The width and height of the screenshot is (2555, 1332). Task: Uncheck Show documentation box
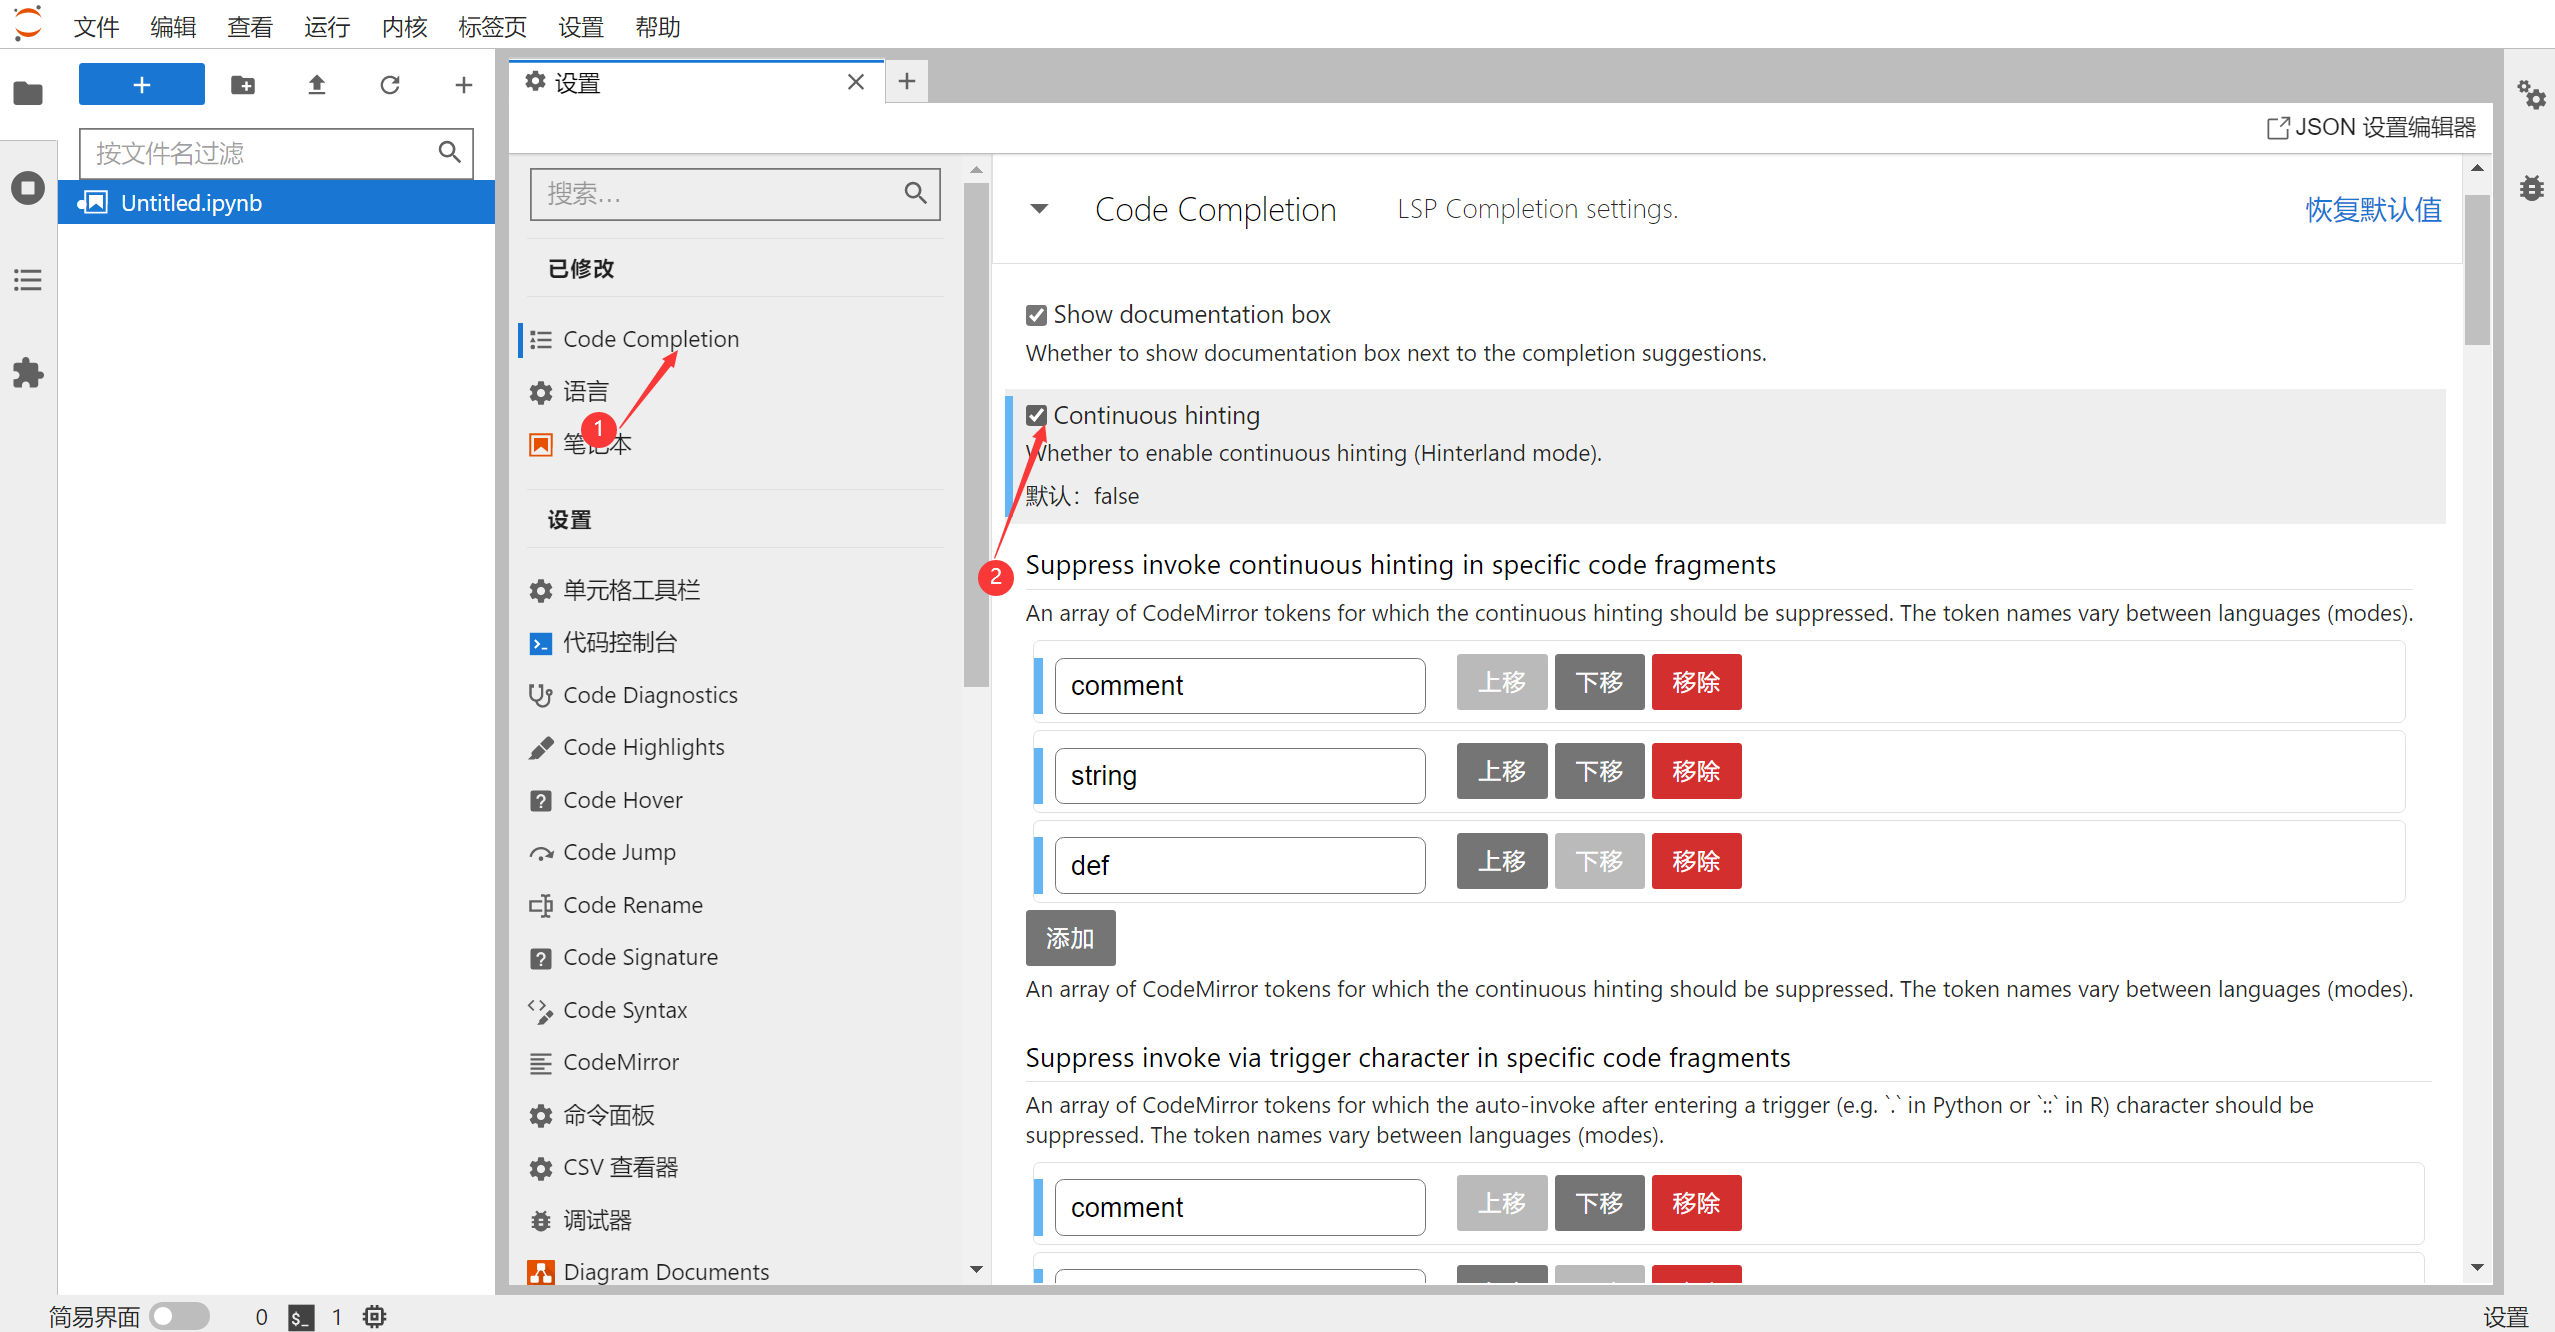pos(1036,315)
